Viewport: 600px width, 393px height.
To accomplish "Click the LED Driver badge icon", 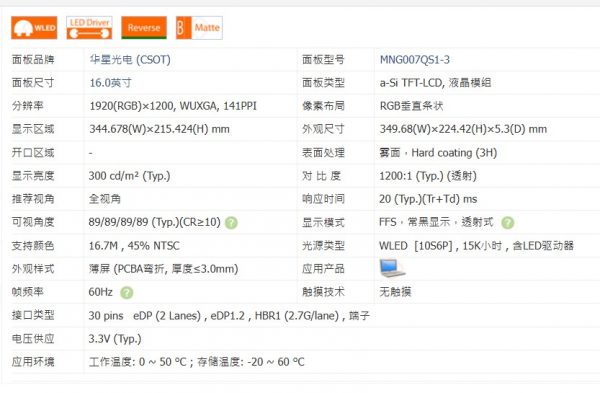I will [89, 28].
